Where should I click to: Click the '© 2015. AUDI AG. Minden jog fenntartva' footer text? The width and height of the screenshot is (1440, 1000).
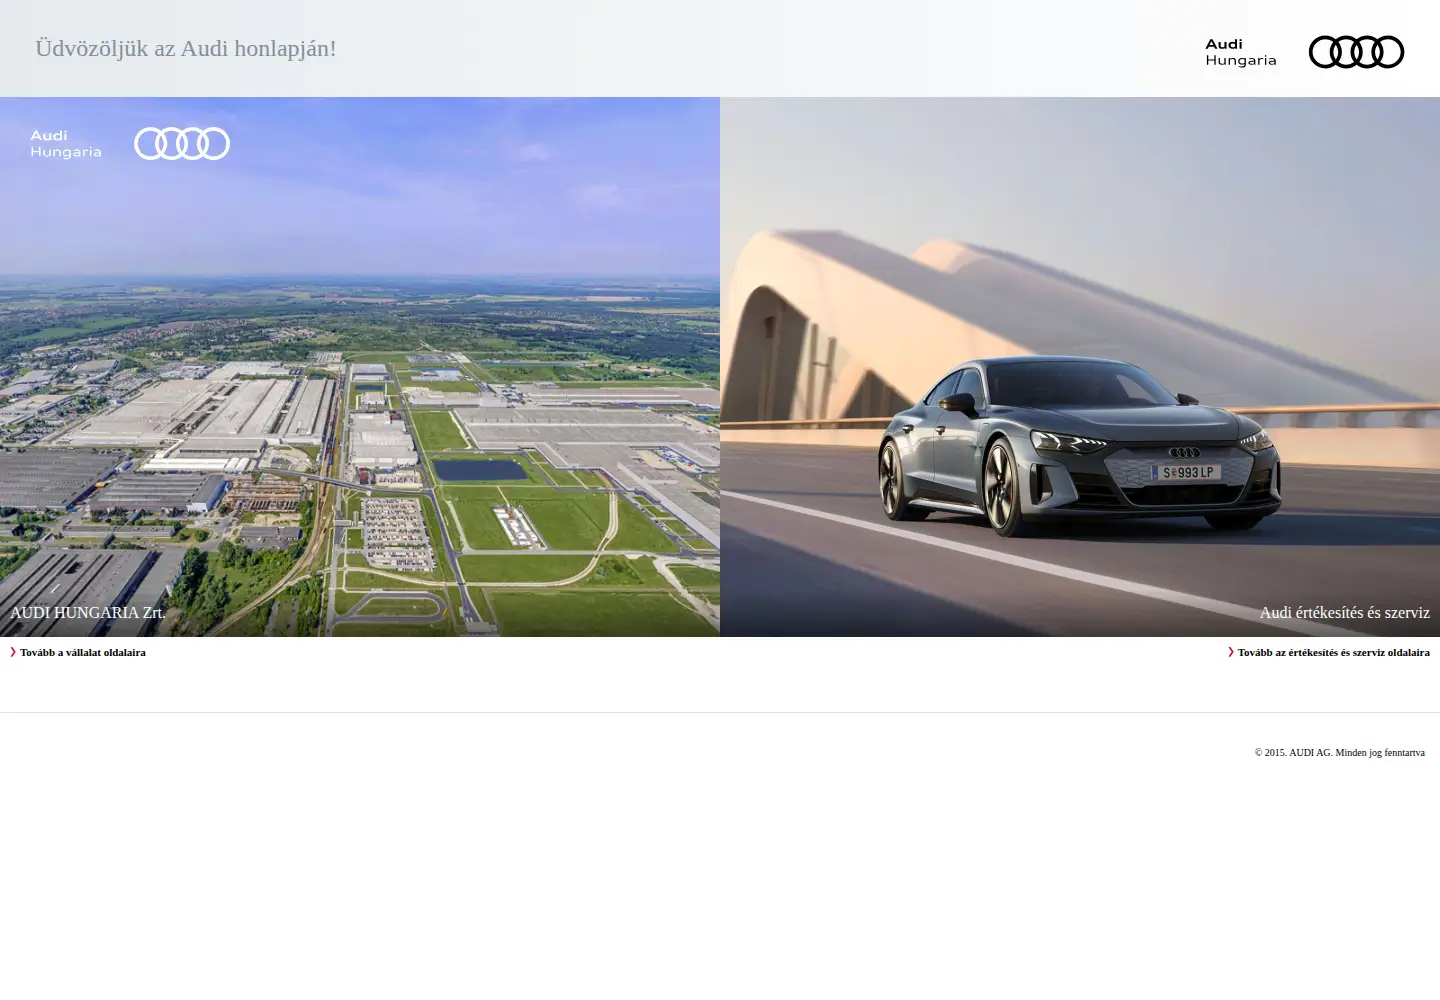coord(1340,753)
